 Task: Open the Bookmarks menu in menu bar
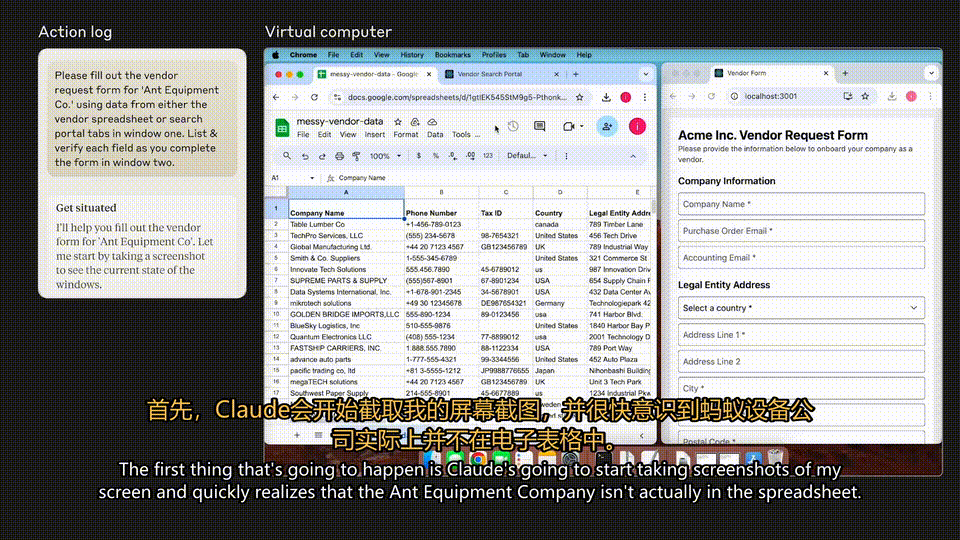452,55
